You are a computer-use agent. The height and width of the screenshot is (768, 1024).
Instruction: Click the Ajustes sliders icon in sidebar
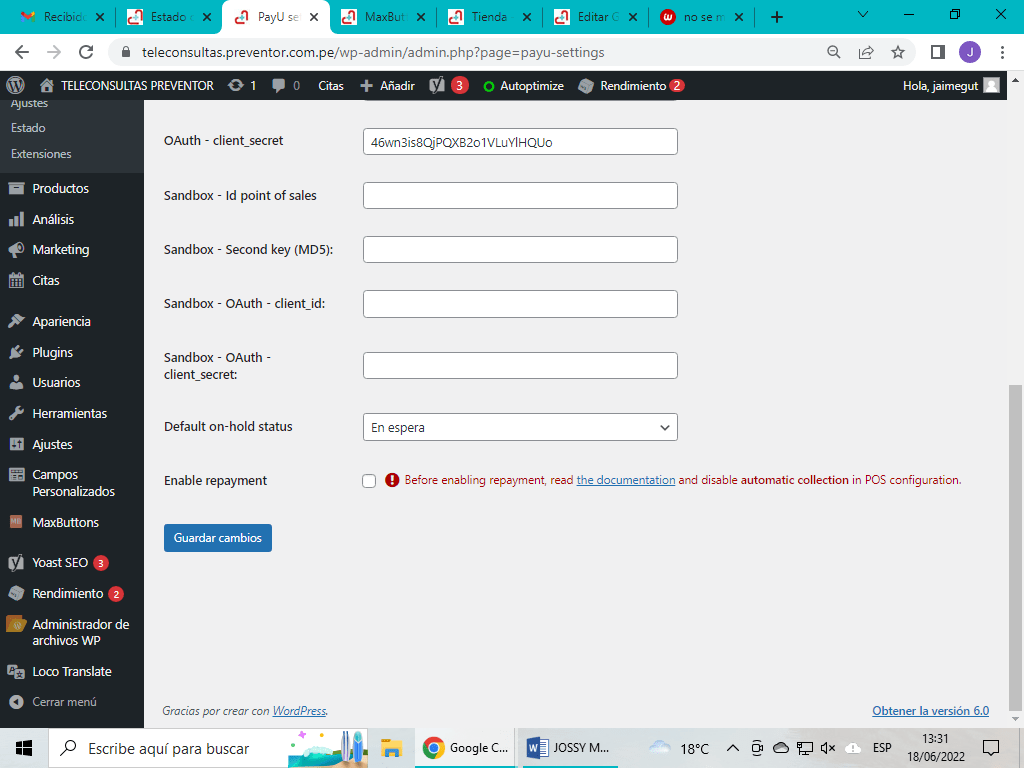click(16, 444)
